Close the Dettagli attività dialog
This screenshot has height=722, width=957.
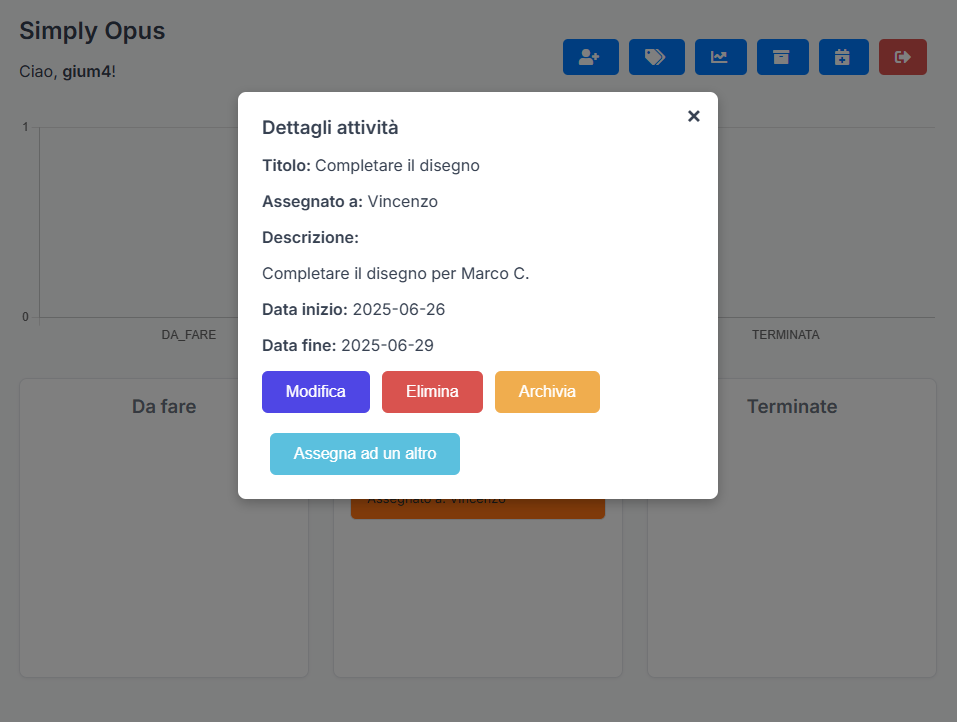(693, 116)
